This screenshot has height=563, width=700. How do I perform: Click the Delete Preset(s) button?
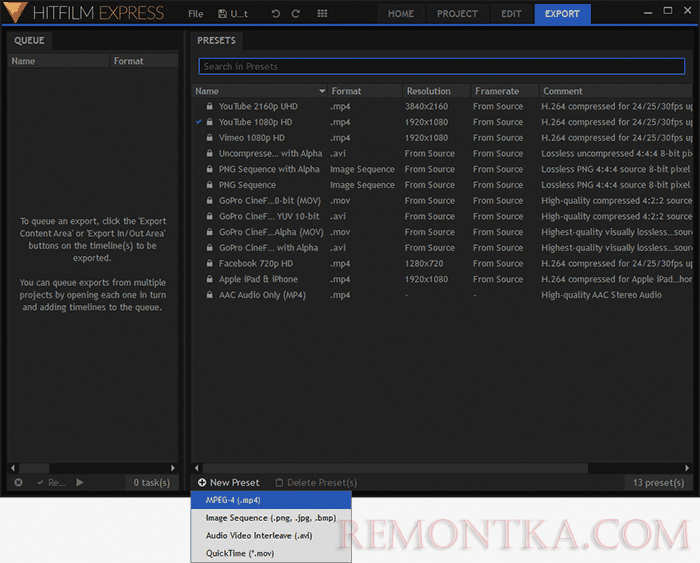(316, 483)
